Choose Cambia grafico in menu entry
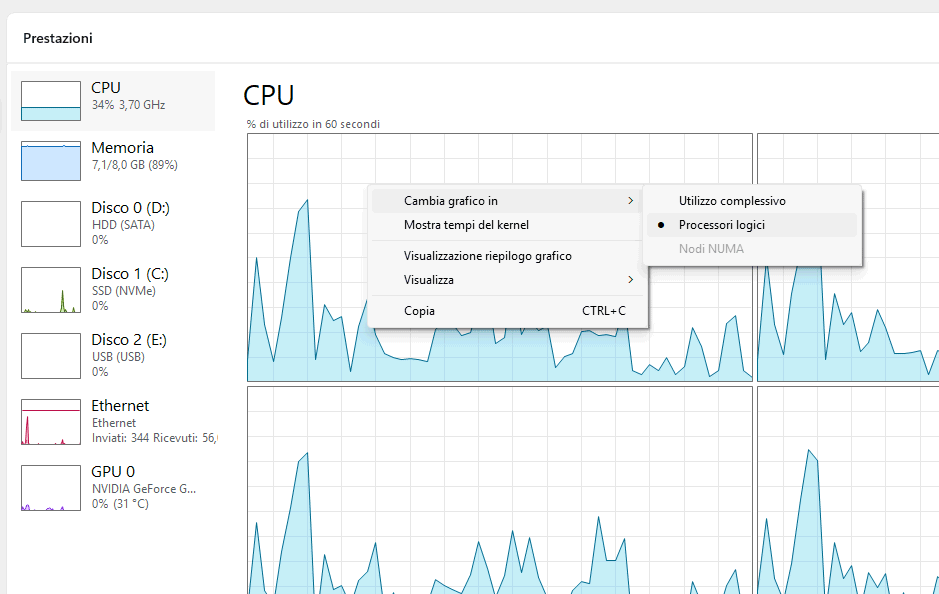 coord(507,201)
